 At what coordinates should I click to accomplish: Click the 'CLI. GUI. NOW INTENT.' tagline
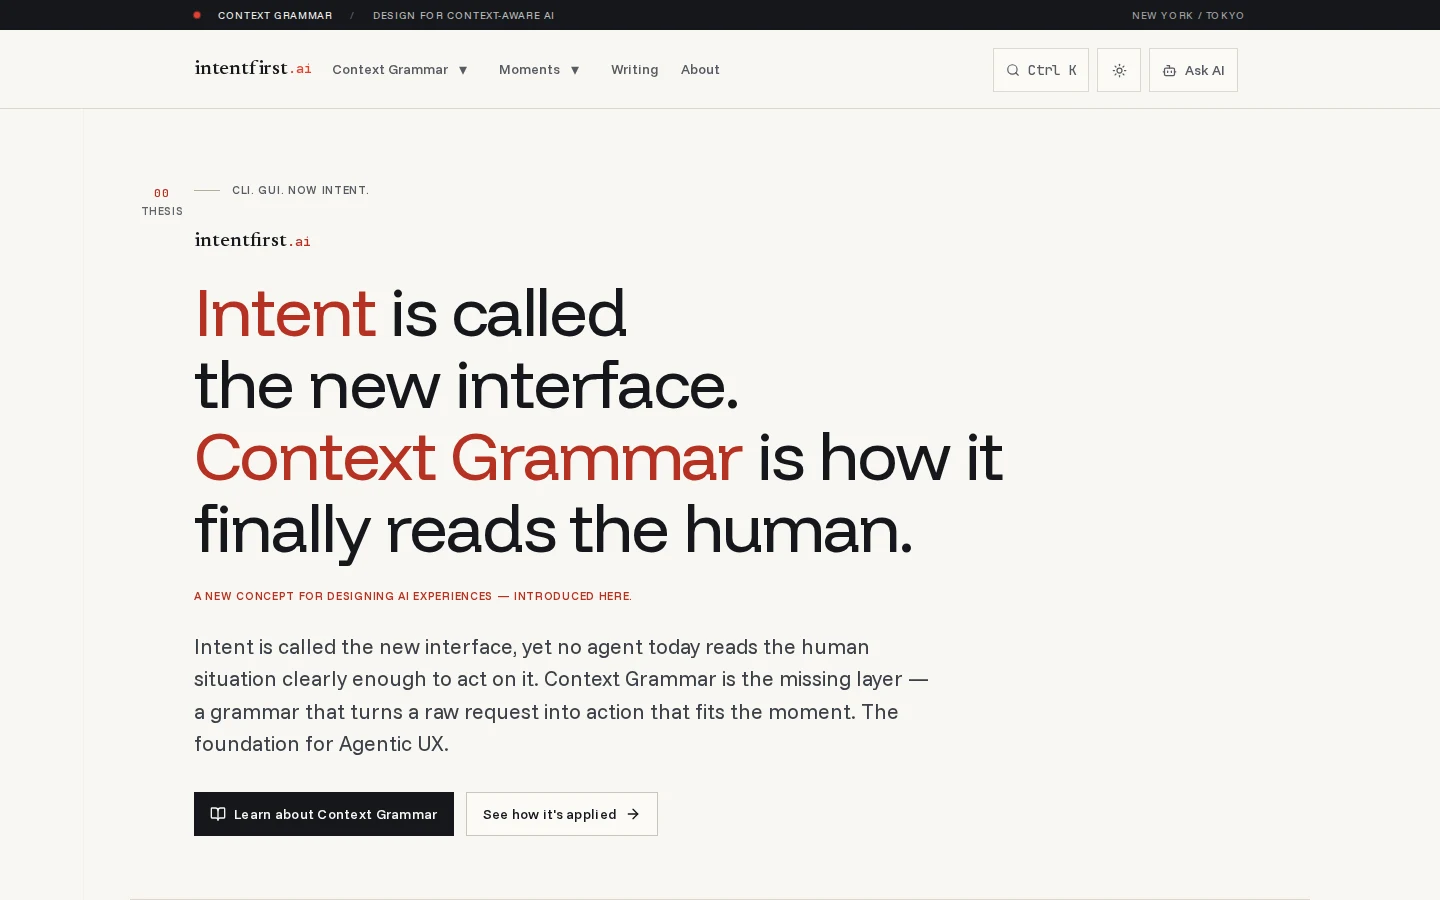300,190
